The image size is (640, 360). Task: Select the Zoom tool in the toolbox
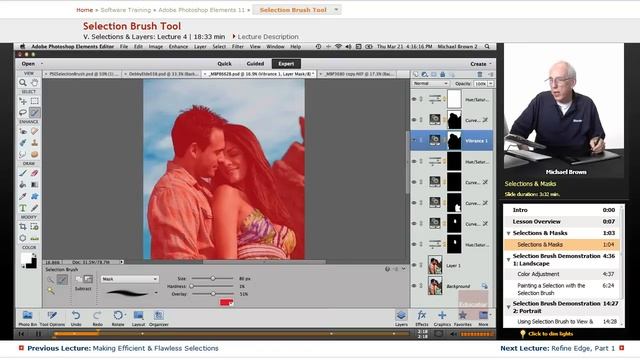(x=23, y=83)
